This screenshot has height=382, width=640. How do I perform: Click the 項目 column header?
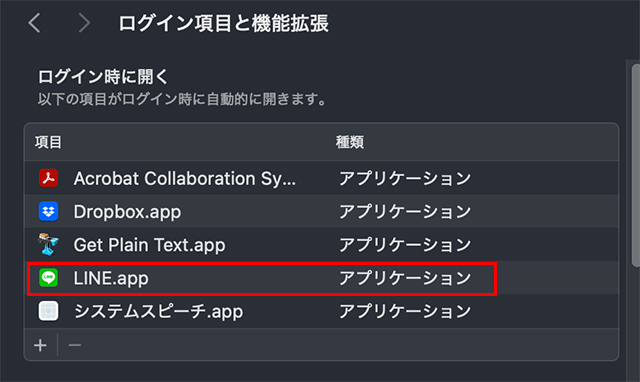pos(48,142)
